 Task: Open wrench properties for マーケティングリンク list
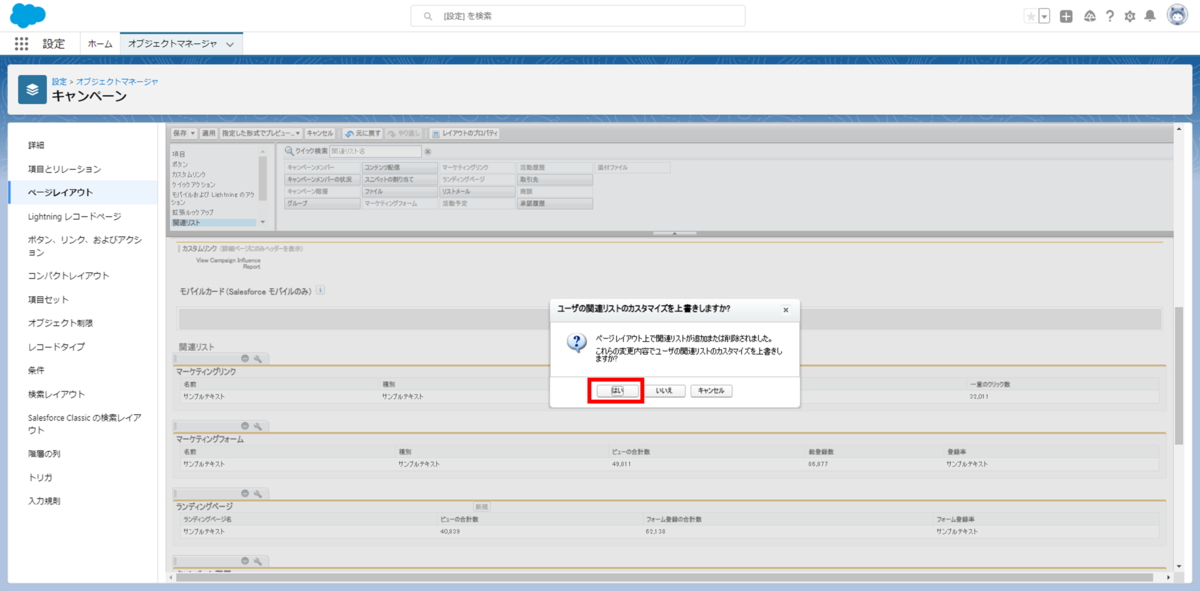[x=257, y=358]
